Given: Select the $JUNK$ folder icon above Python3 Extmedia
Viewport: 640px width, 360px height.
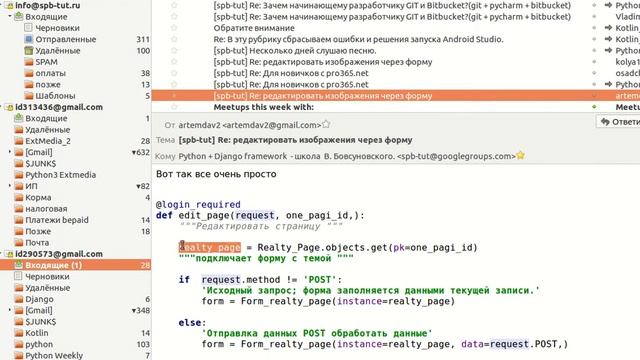Looking at the screenshot, I should [x=18, y=163].
